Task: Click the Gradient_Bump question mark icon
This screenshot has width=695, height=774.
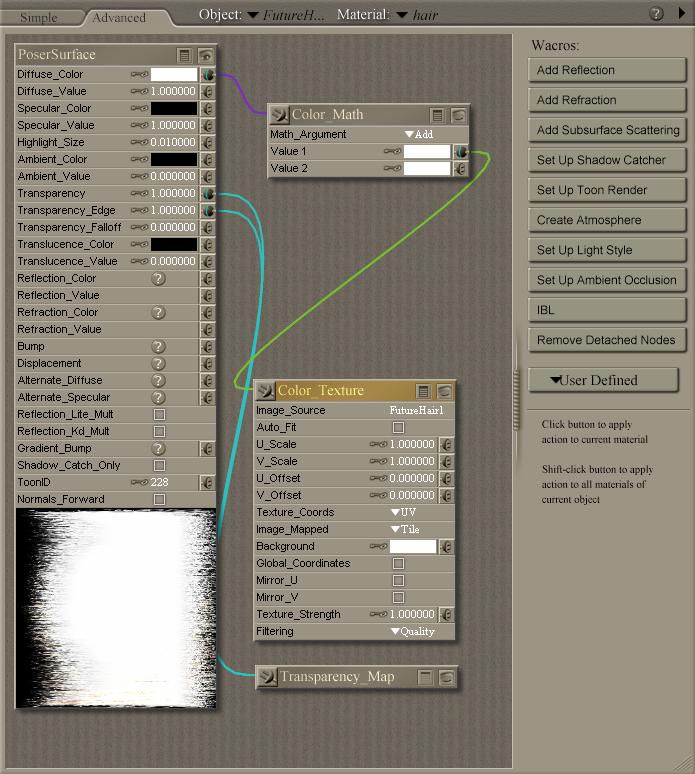Action: point(158,449)
